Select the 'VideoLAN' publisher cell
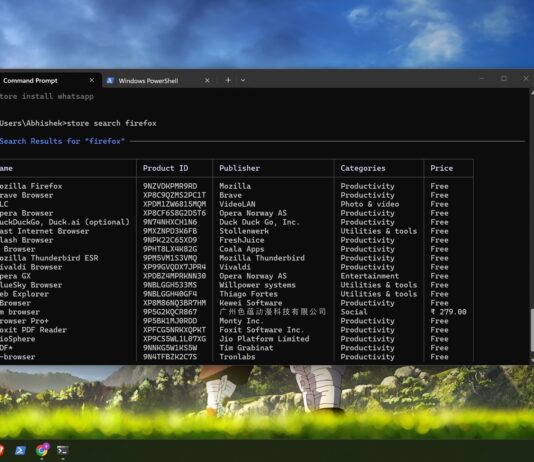 pyautogui.click(x=237, y=204)
